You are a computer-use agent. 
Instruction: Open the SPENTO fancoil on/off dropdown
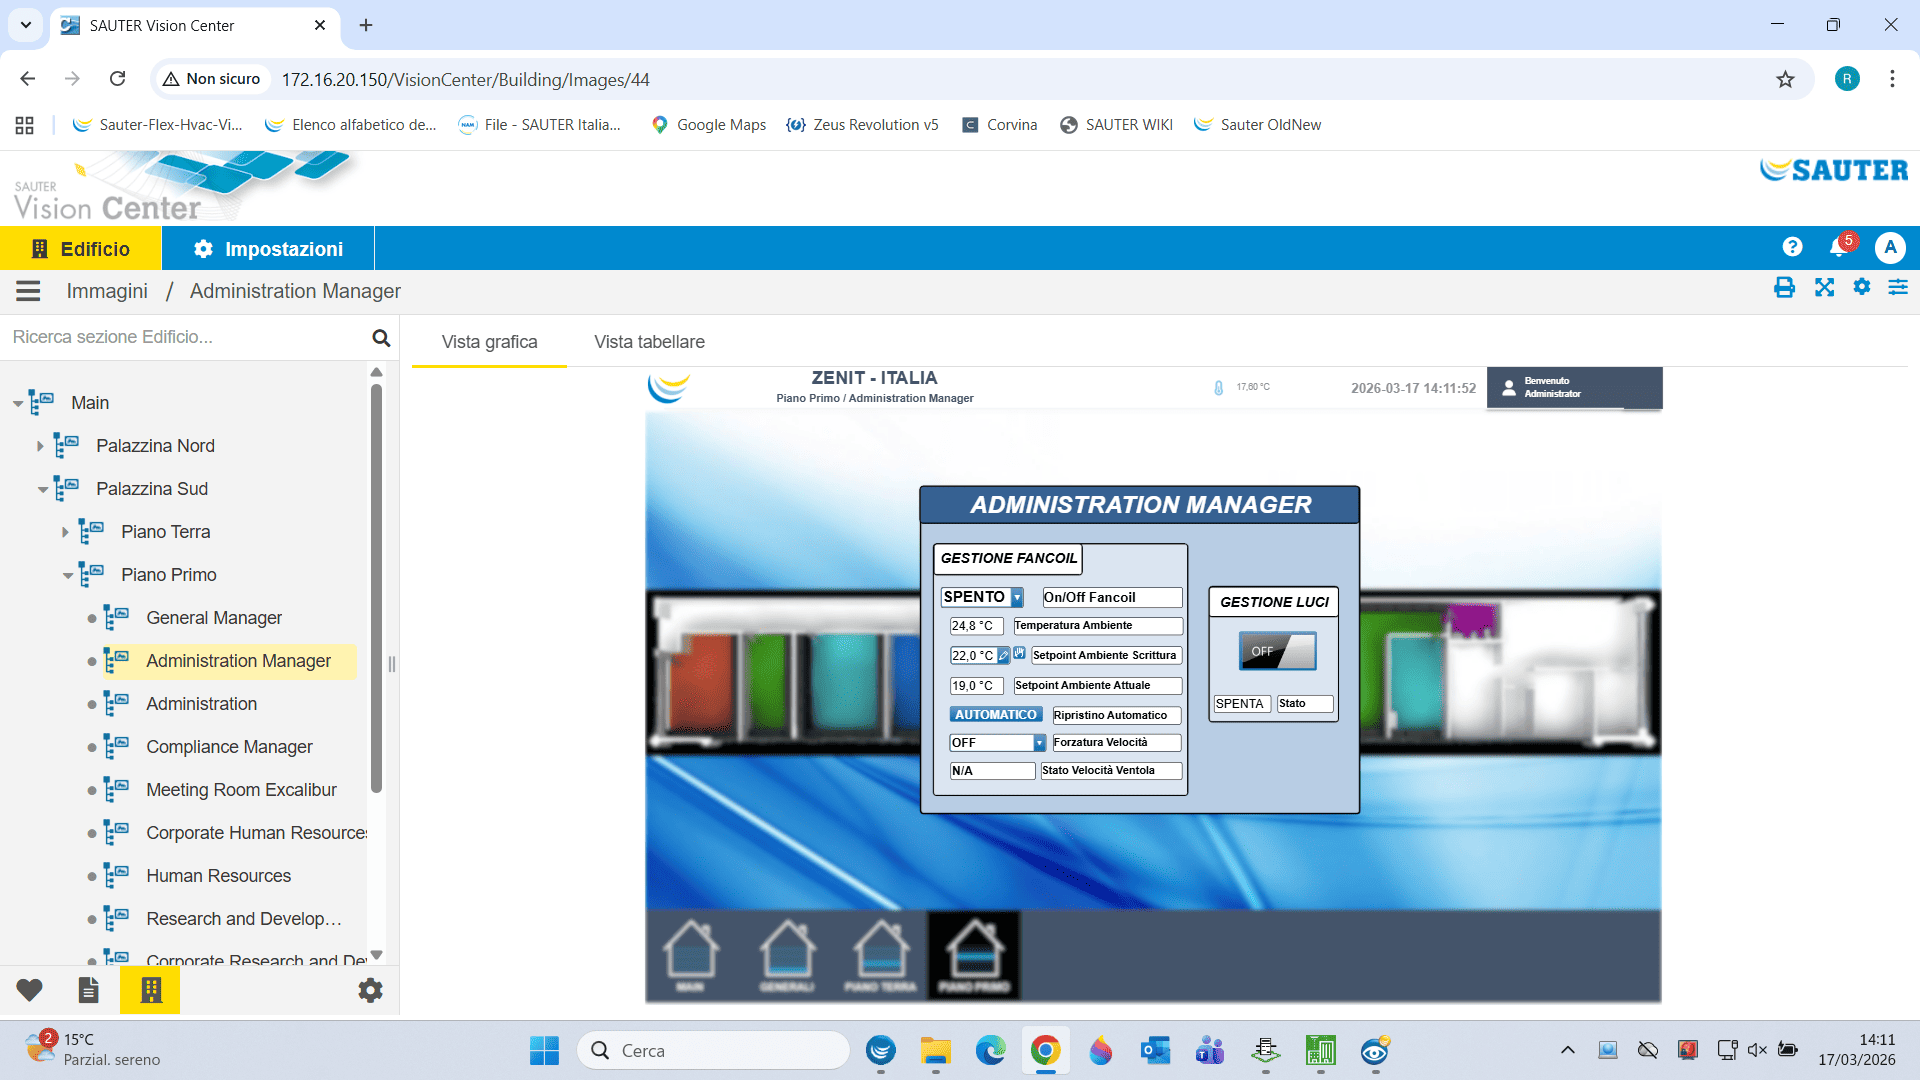[x=1017, y=597]
